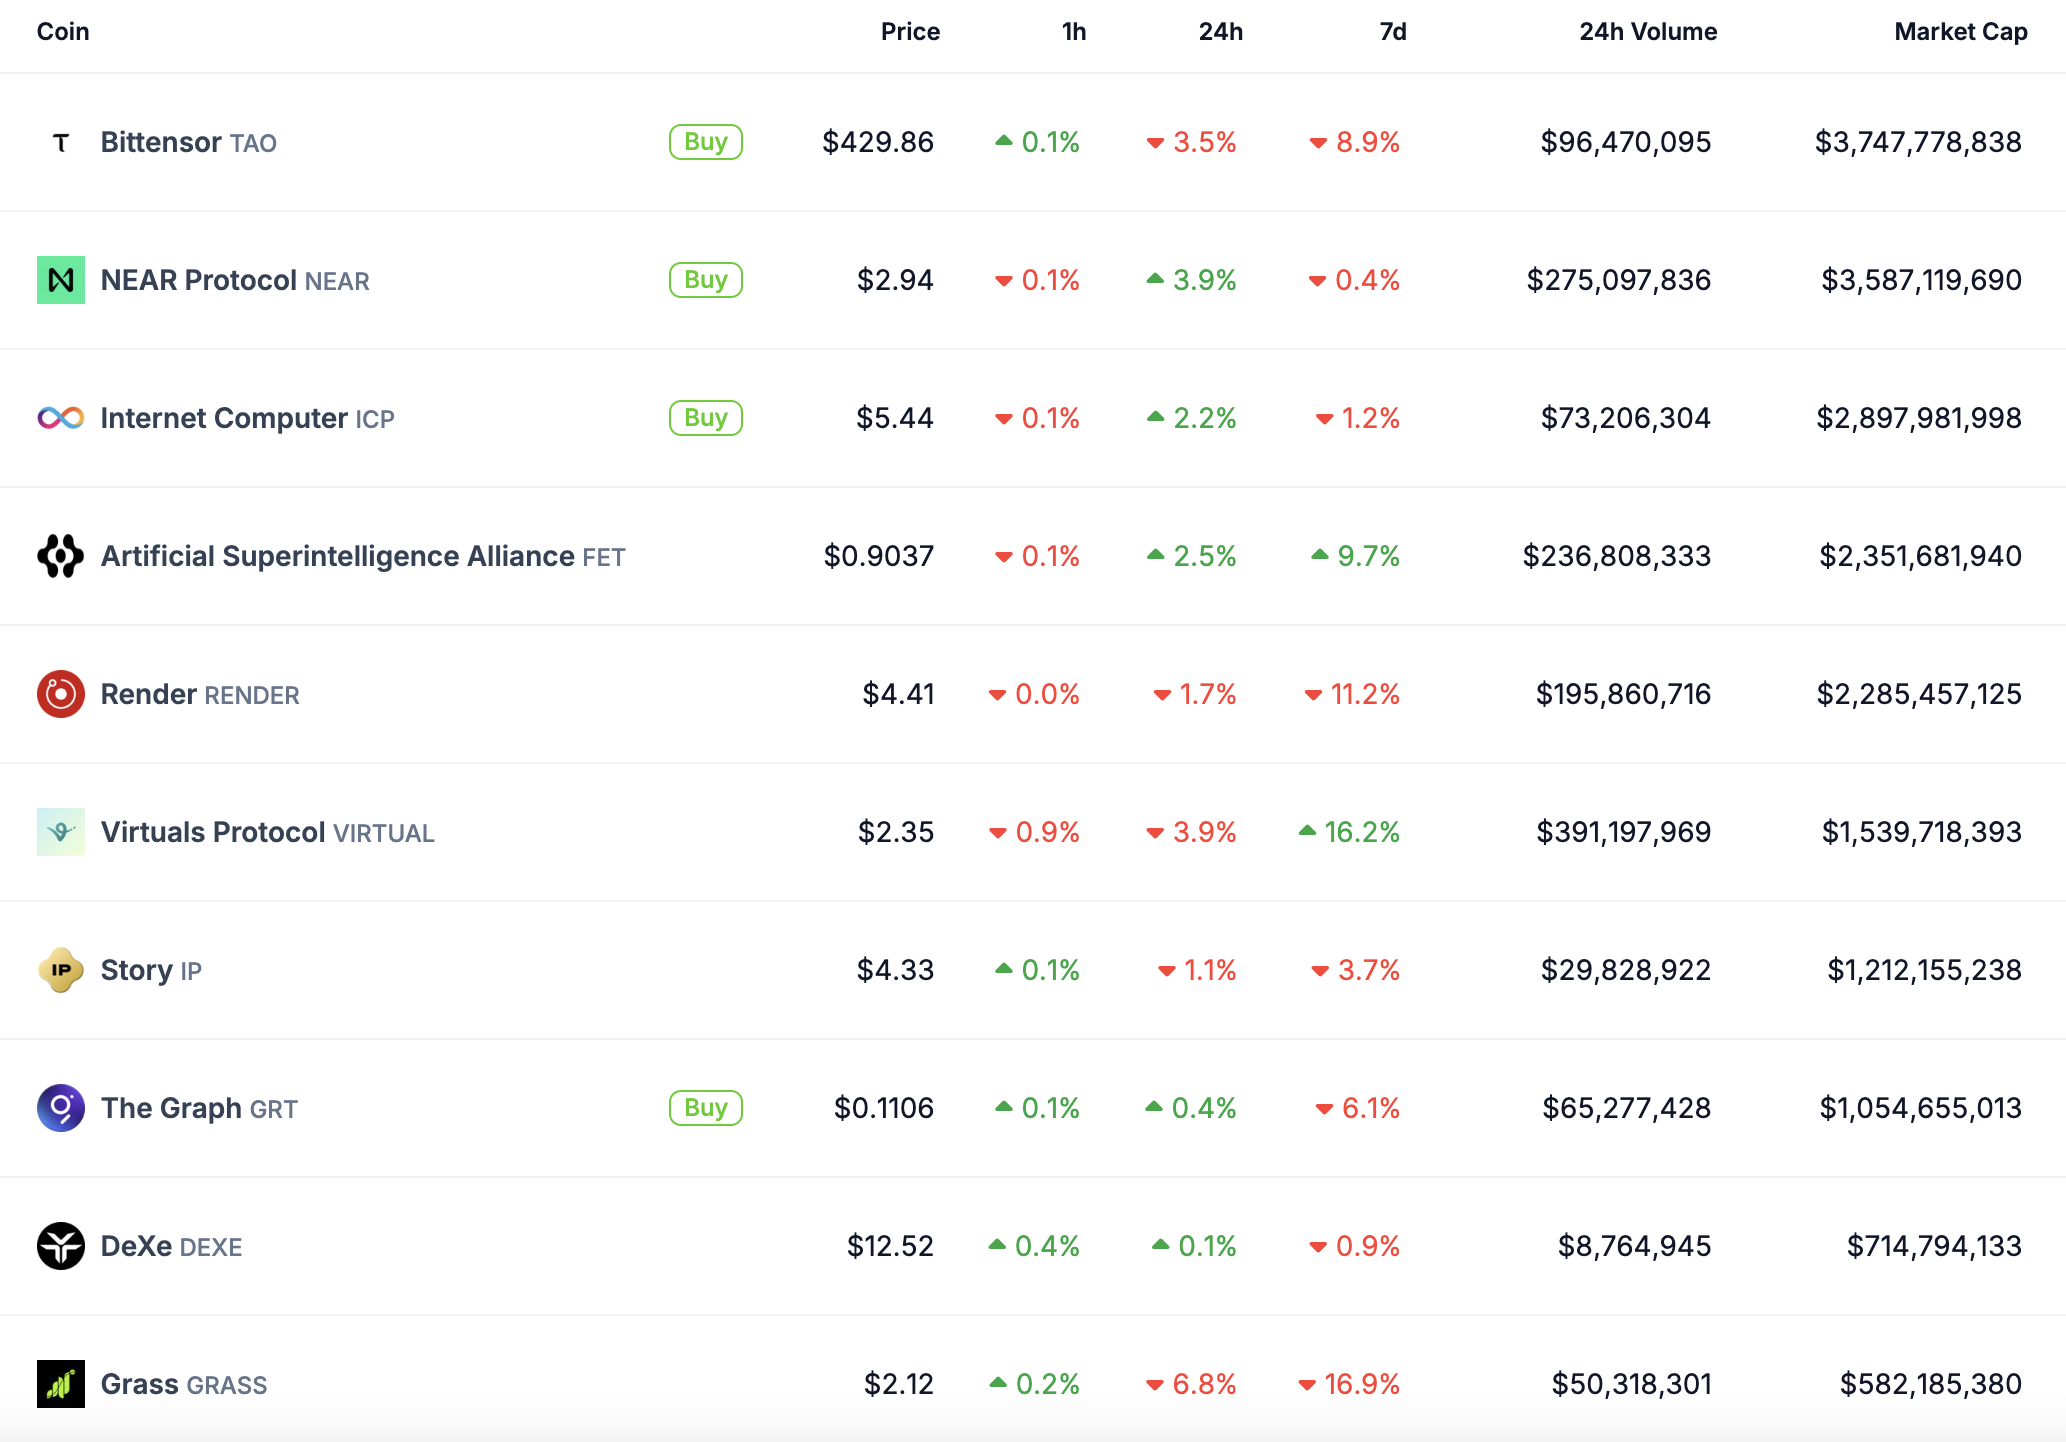Sort by the Price column header
The width and height of the screenshot is (2066, 1442).
click(x=909, y=32)
